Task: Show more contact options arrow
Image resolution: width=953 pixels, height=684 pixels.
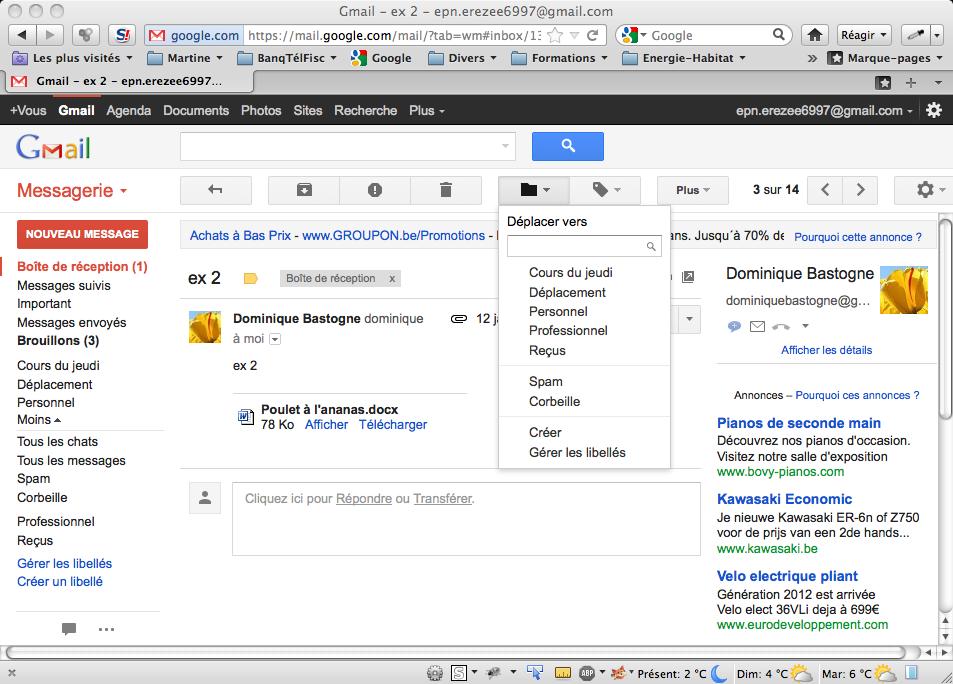Action: click(805, 326)
